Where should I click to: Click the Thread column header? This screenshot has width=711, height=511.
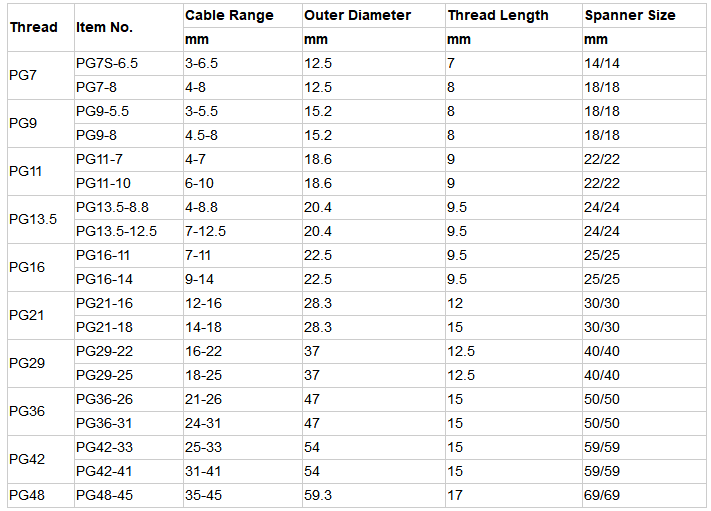(x=33, y=27)
